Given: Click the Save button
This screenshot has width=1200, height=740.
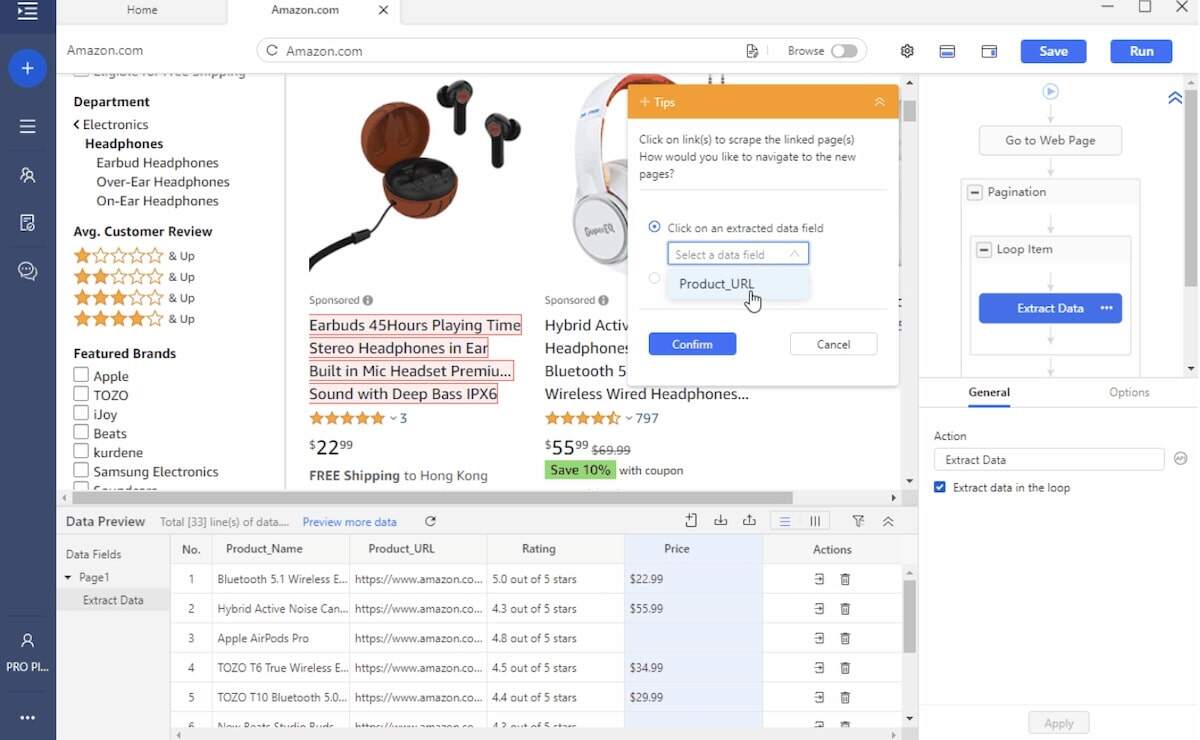Looking at the screenshot, I should point(1053,51).
